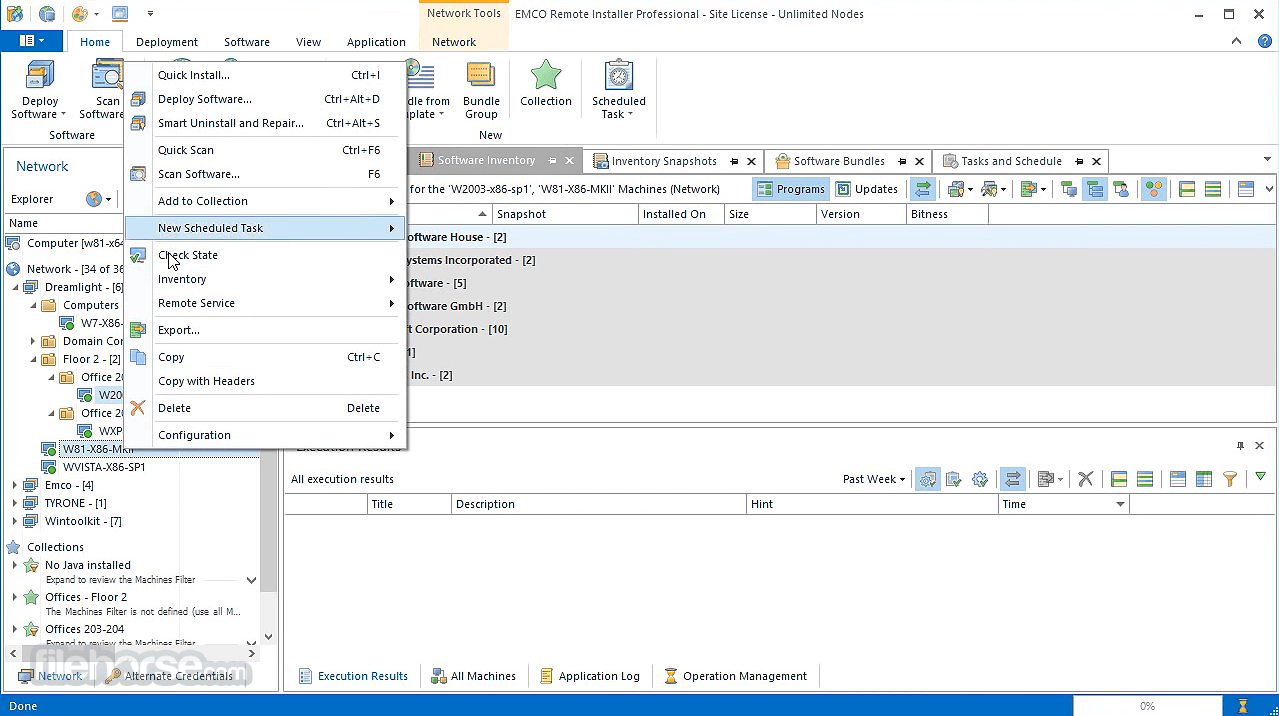Viewport: 1279px width, 716px height.
Task: Open the Alternate Credentials pane tab
Action: 170,676
